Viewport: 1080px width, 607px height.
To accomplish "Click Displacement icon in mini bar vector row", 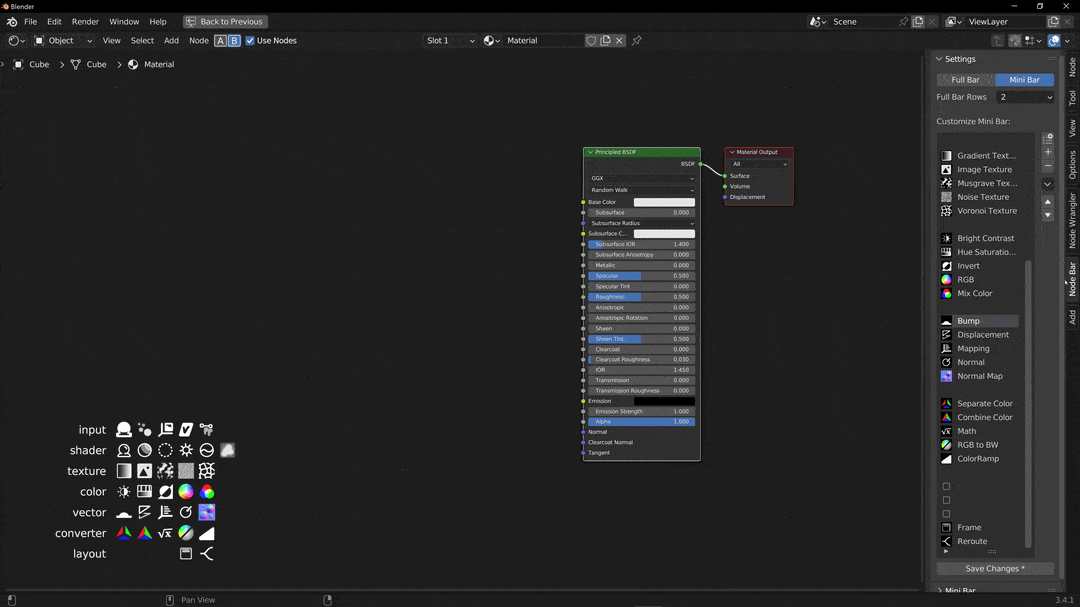I will [x=145, y=512].
